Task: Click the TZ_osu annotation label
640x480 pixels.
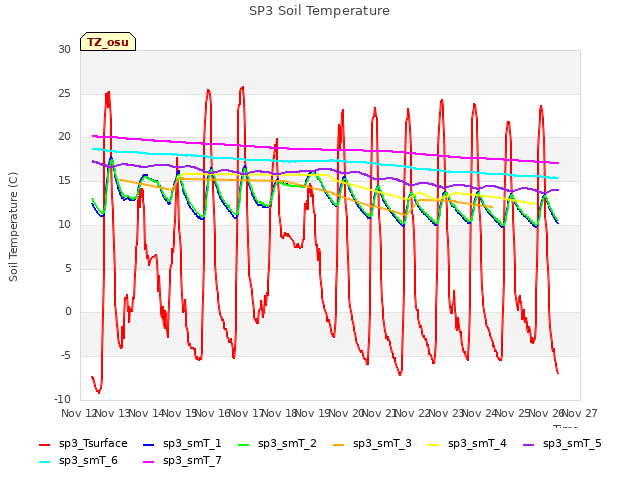Action: coord(108,42)
